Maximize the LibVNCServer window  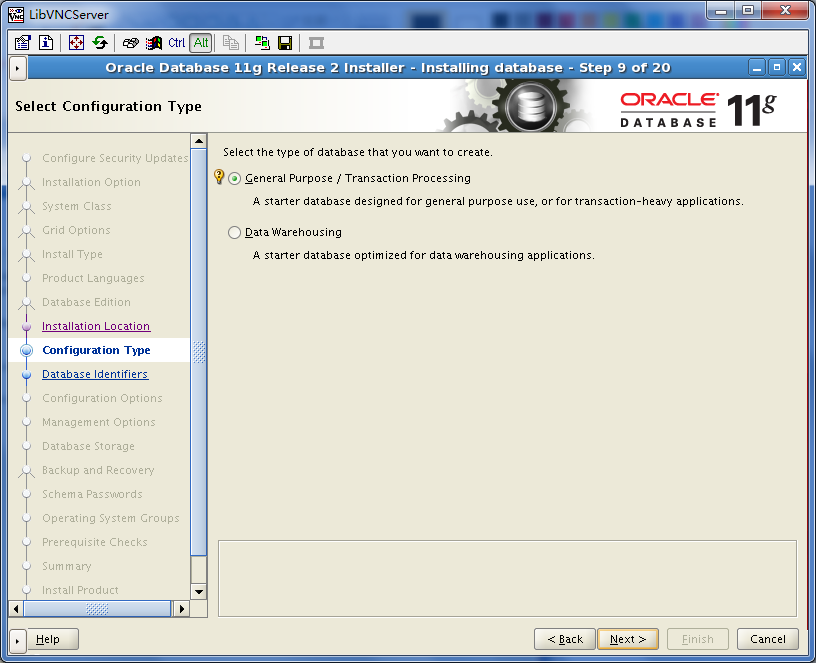coord(748,10)
